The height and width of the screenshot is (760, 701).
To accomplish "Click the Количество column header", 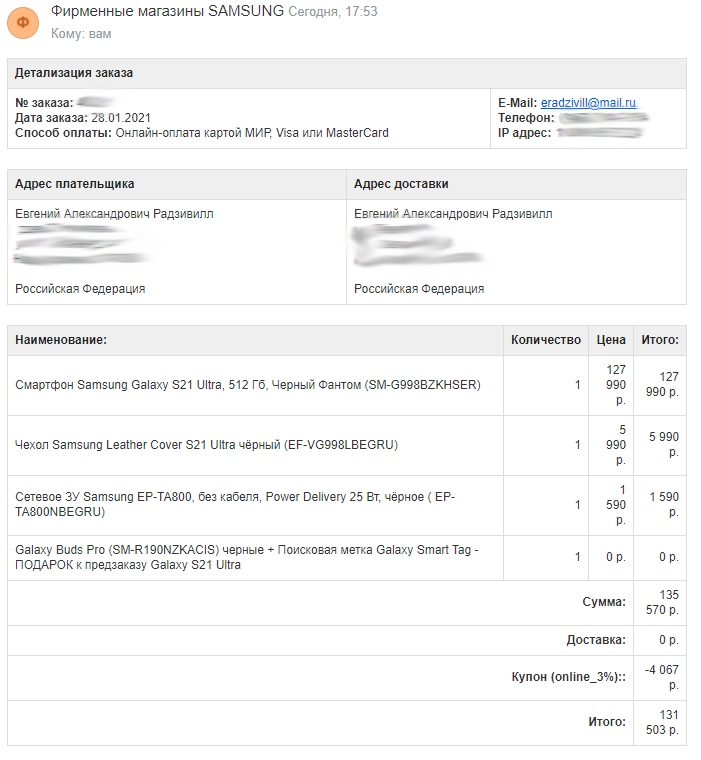I will click(546, 340).
